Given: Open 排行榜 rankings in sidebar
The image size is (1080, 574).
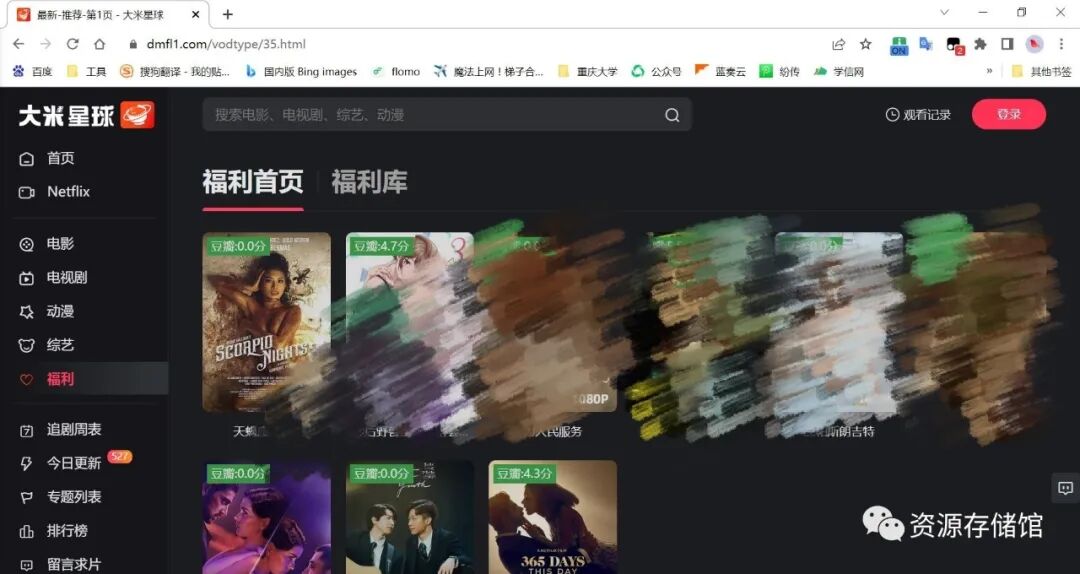Looking at the screenshot, I should [x=53, y=531].
